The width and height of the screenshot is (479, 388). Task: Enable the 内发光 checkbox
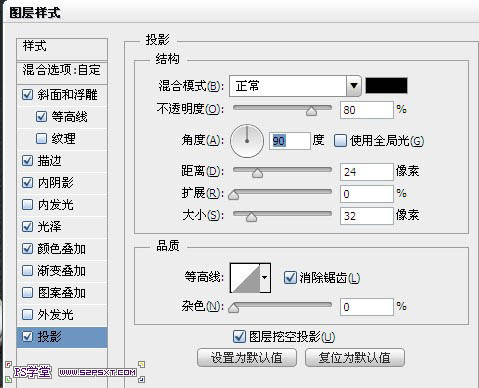pyautogui.click(x=27, y=204)
